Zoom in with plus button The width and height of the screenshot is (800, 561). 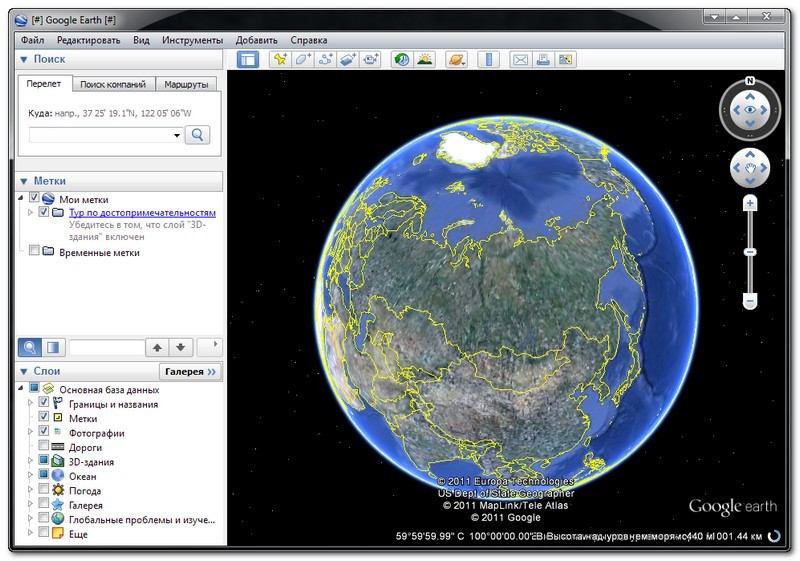(x=749, y=204)
